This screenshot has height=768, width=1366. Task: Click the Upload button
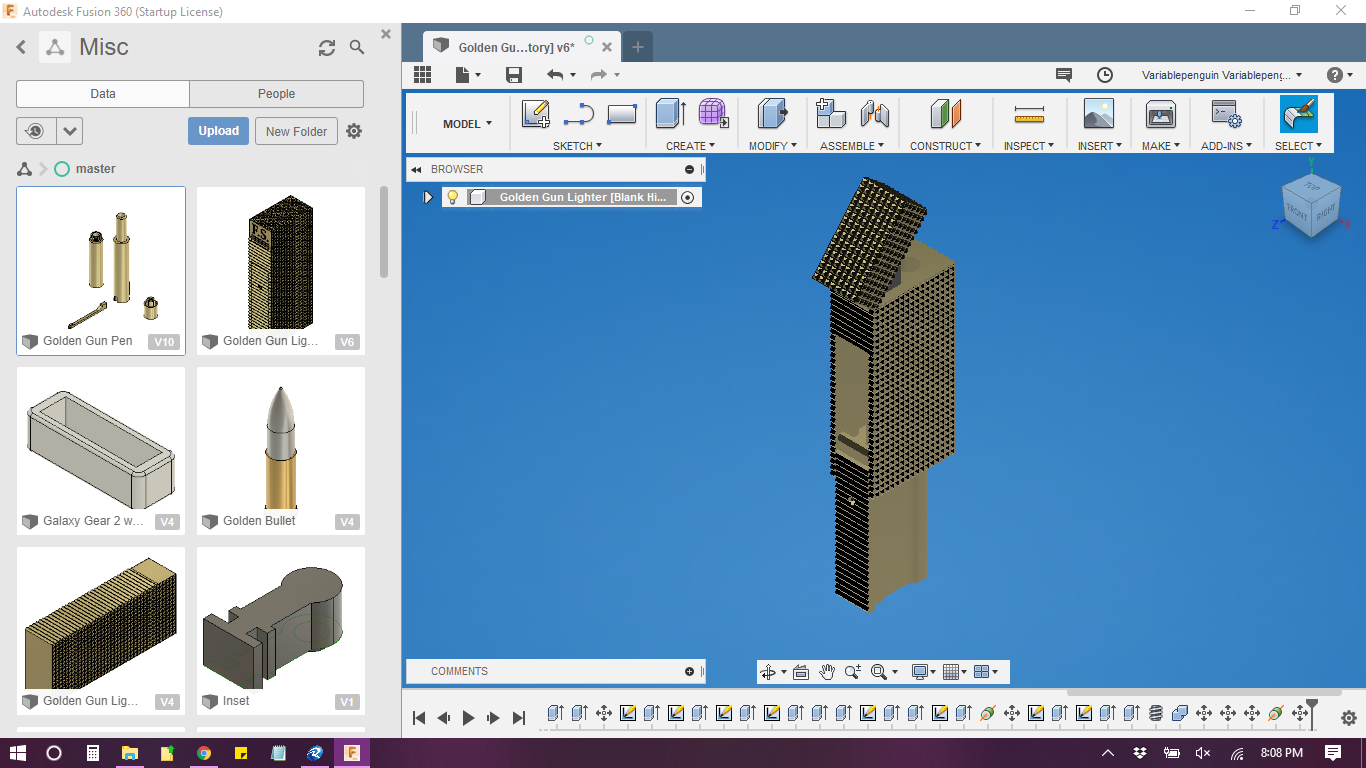tap(218, 131)
